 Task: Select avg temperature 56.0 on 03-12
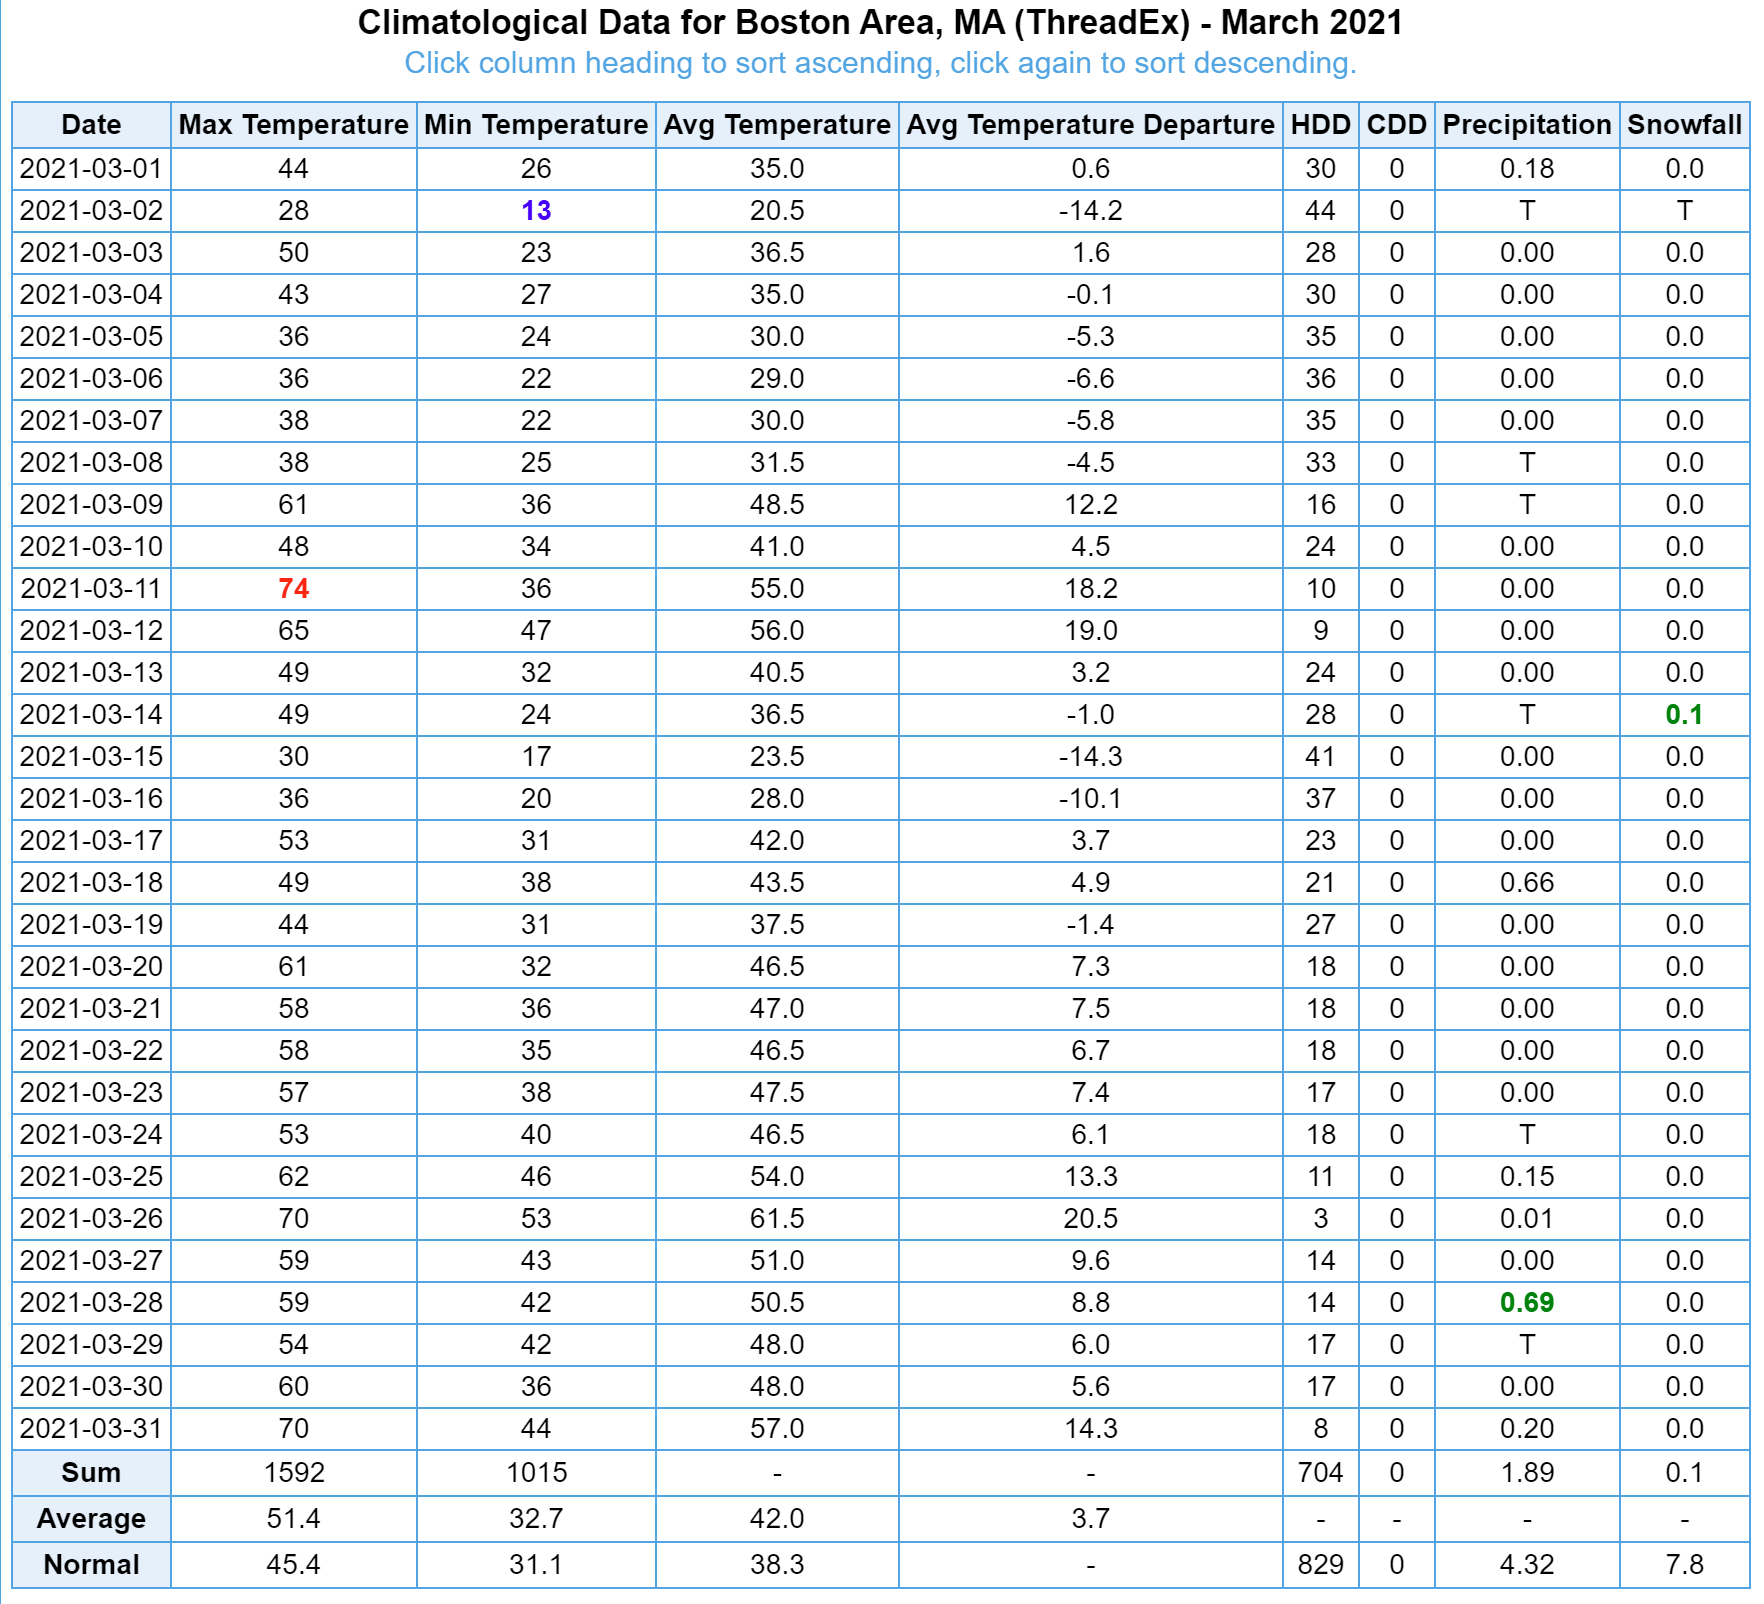(777, 631)
